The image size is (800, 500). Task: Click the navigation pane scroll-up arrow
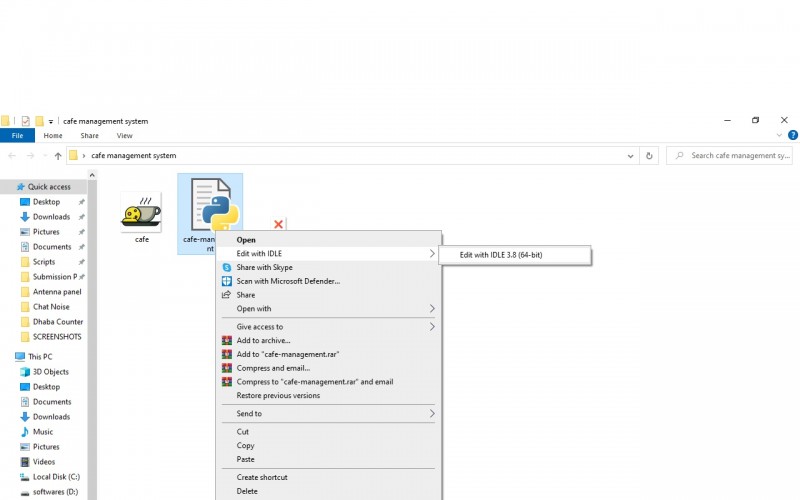(92, 175)
